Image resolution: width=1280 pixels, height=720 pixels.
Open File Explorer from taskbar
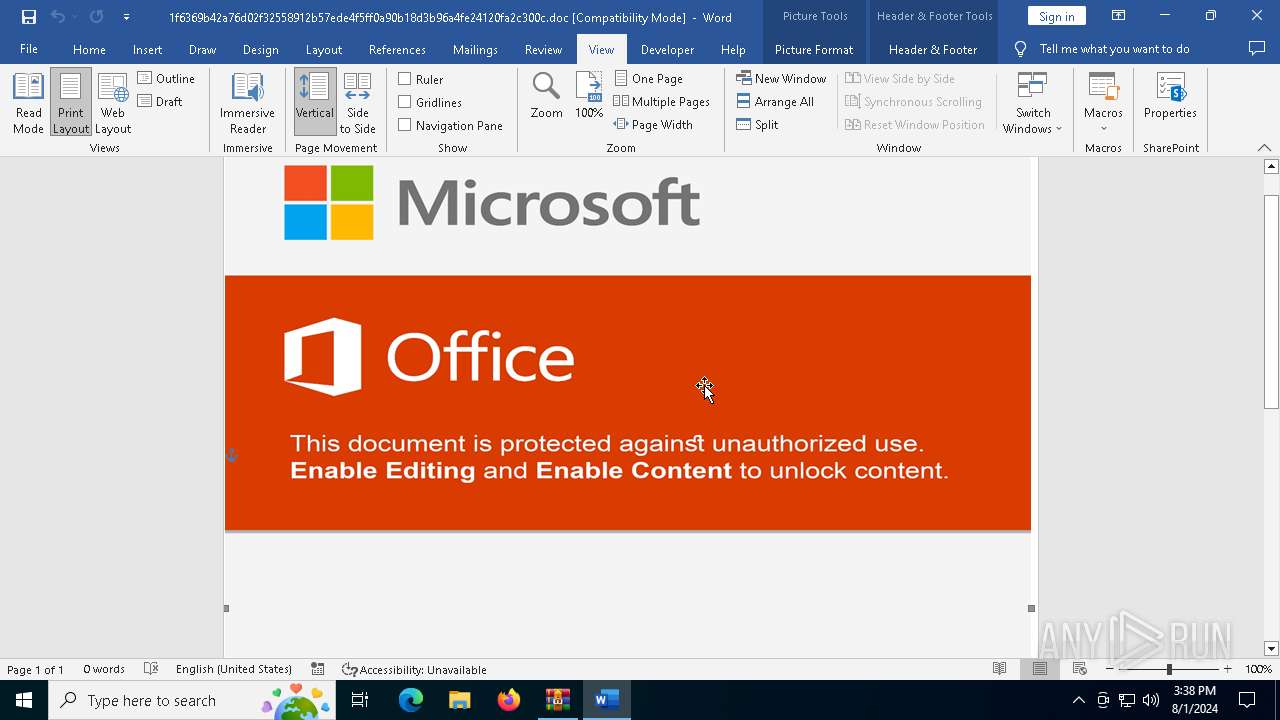coord(459,700)
